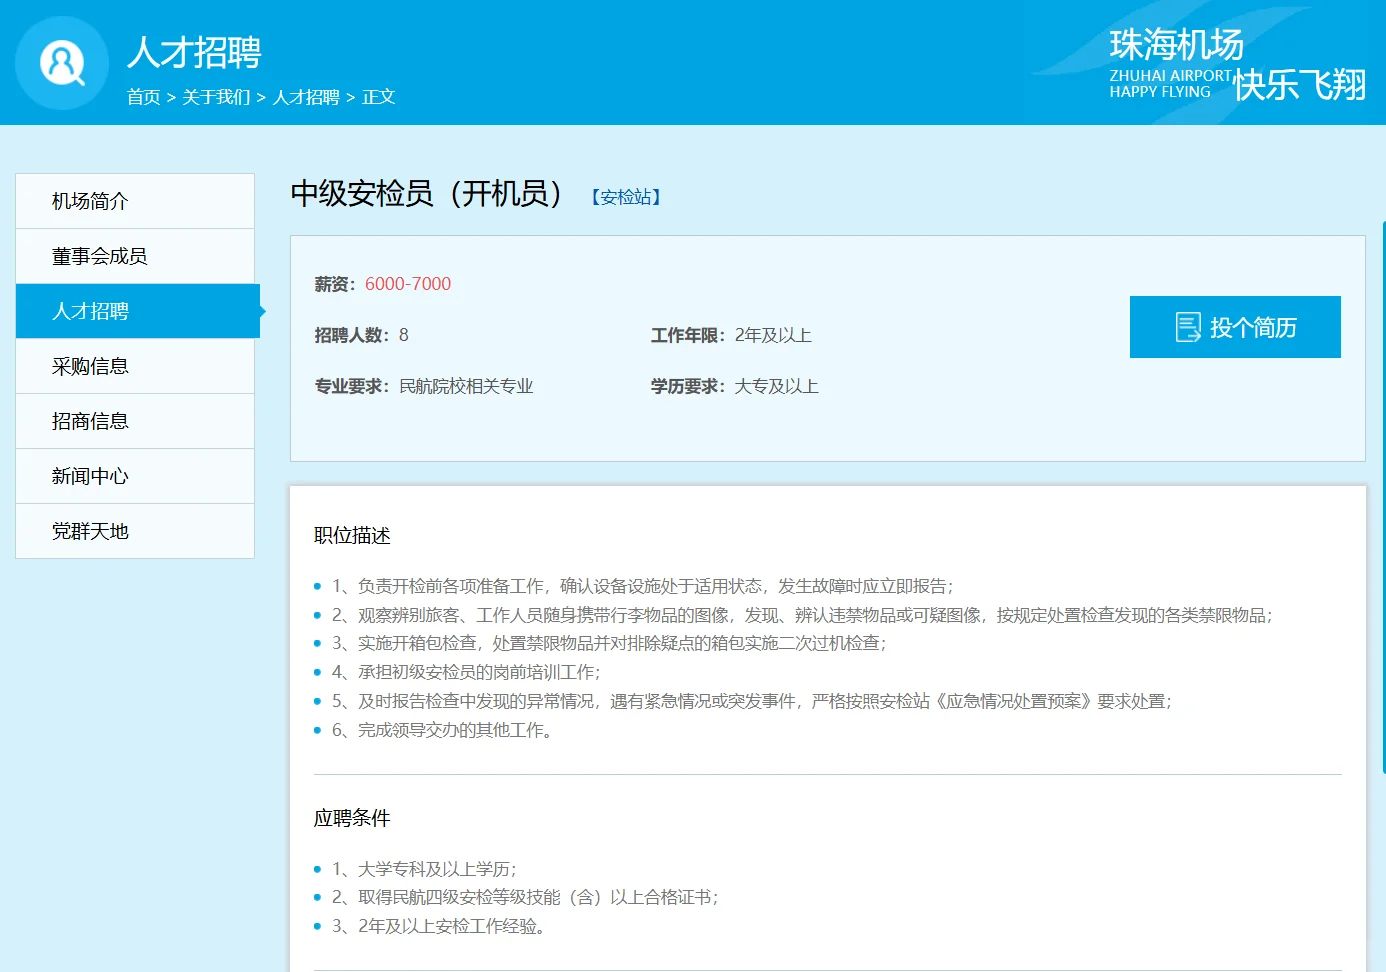Open 董事会成员 in the sidebar

[x=135, y=256]
